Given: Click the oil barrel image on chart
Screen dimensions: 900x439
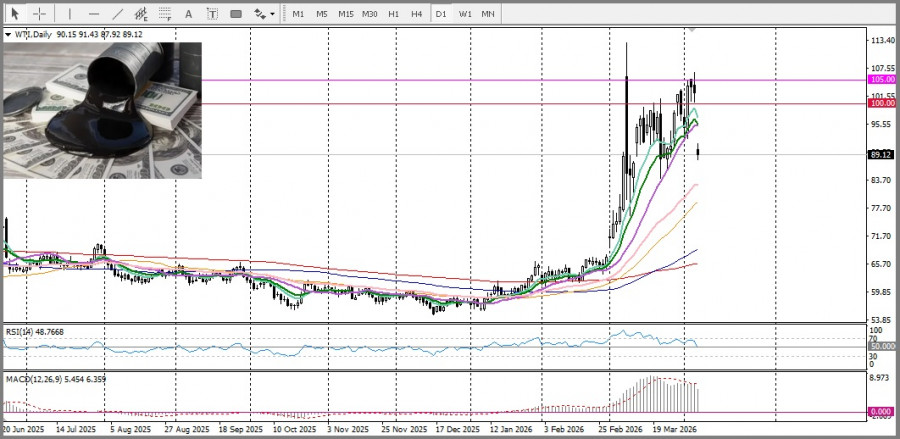Looking at the screenshot, I should (x=103, y=110).
